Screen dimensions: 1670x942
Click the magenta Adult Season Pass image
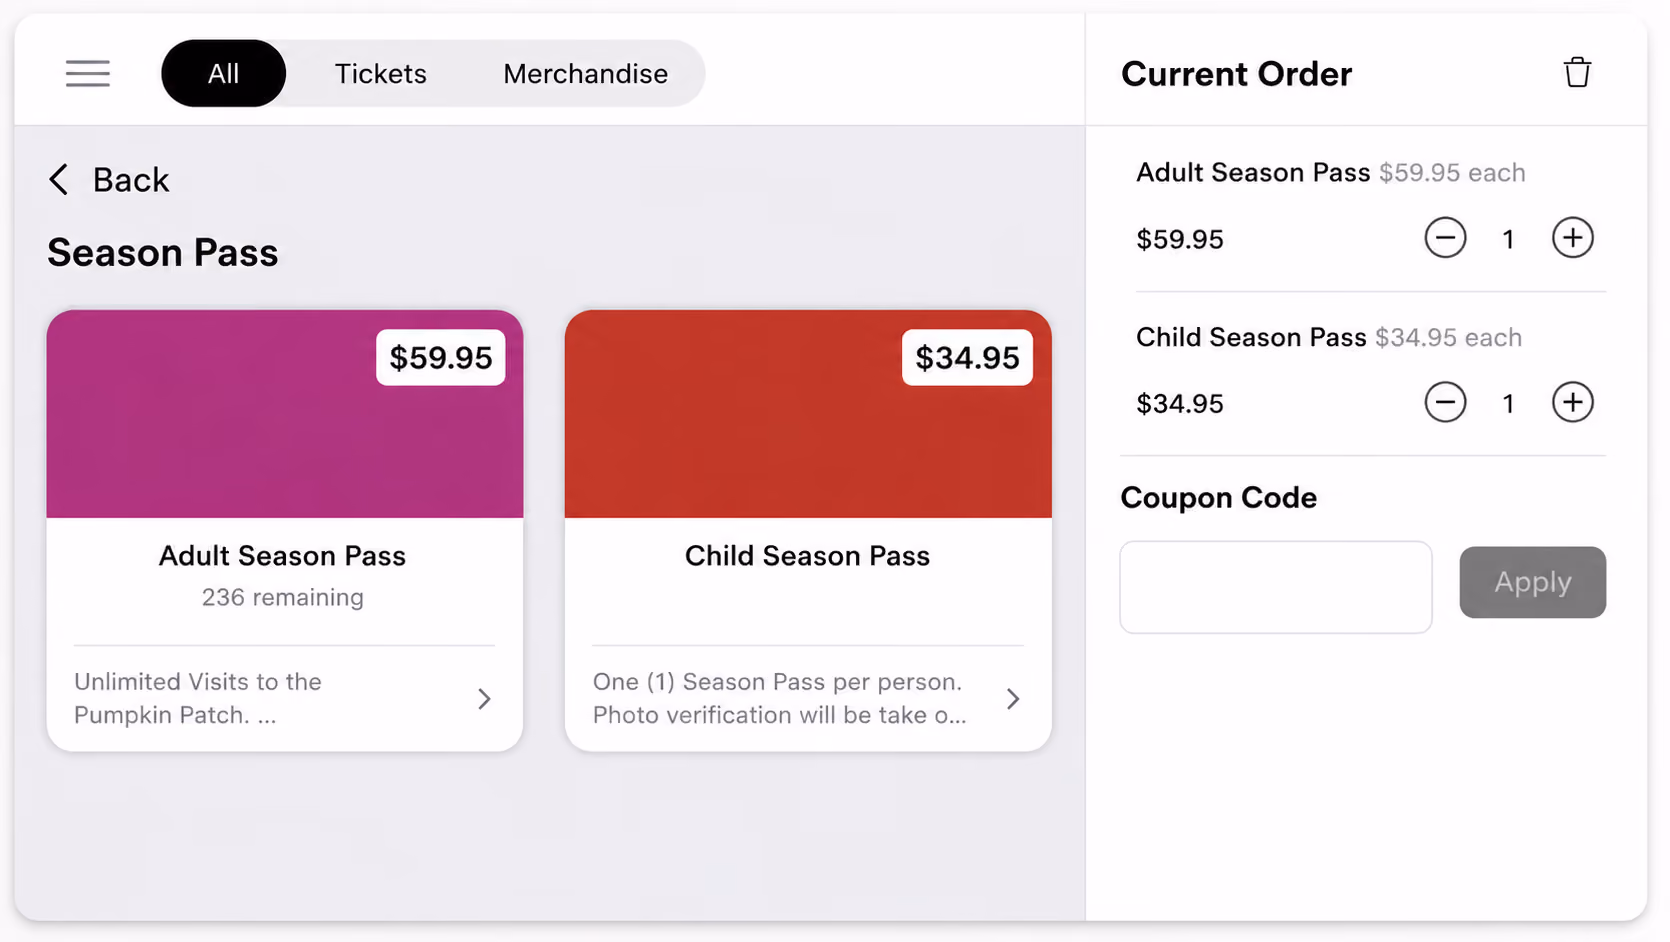284,414
